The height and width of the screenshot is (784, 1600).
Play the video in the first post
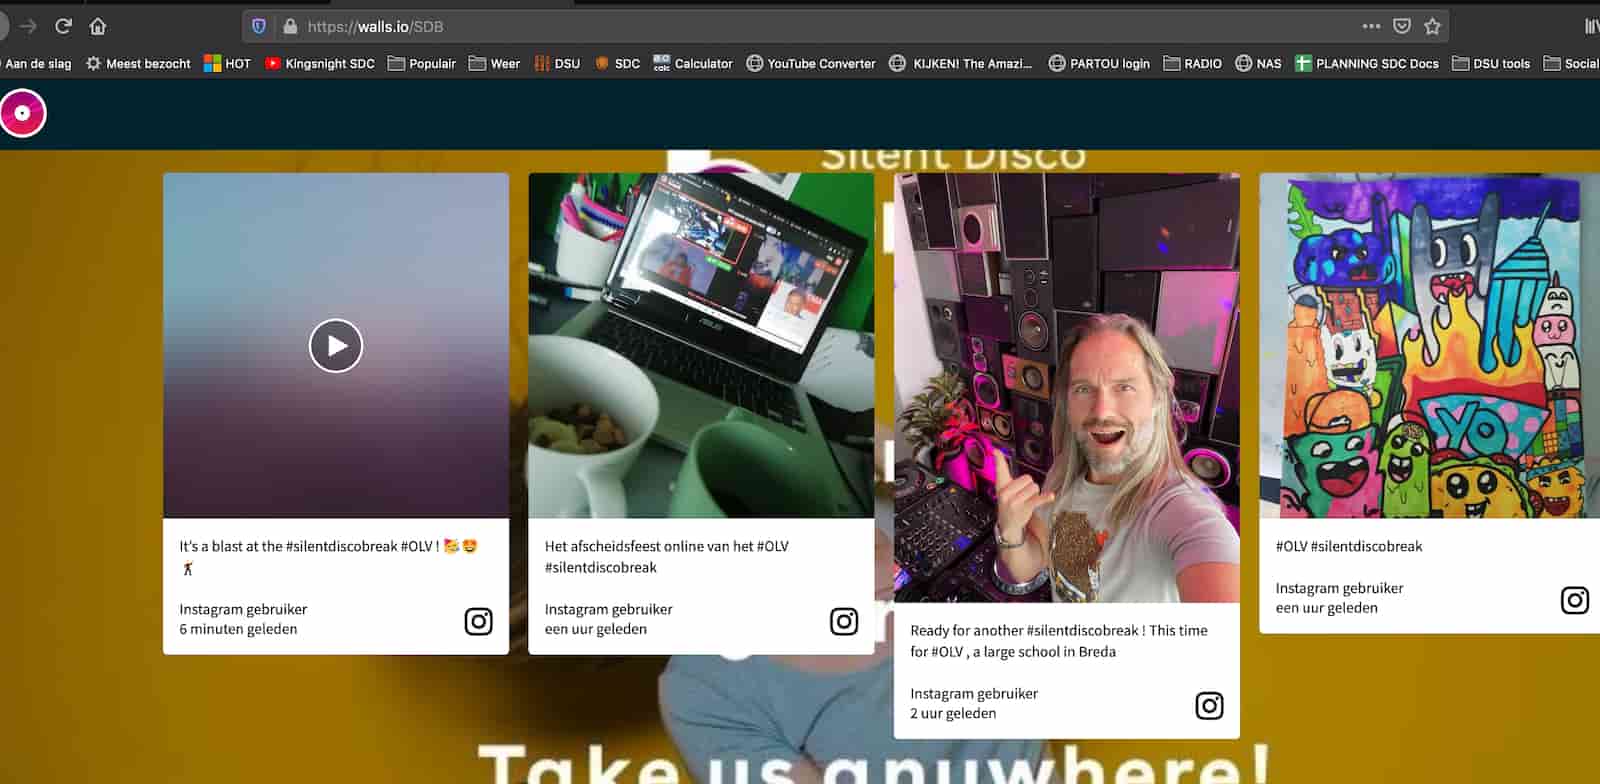point(336,346)
